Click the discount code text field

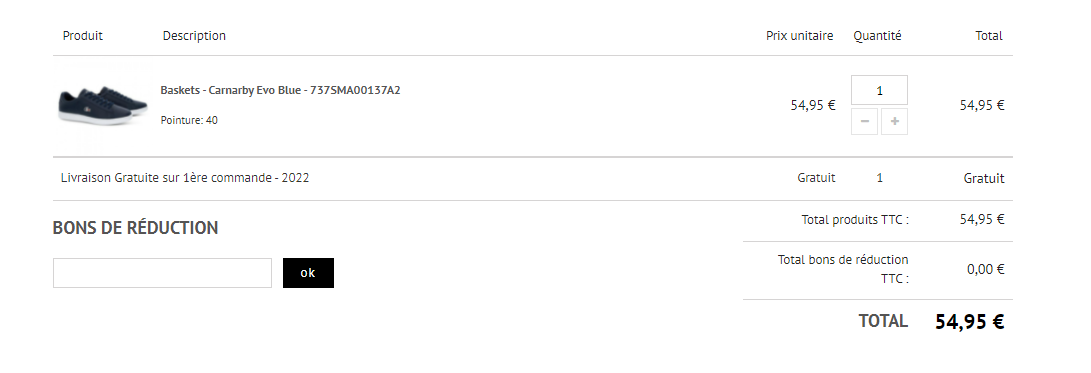tap(162, 273)
